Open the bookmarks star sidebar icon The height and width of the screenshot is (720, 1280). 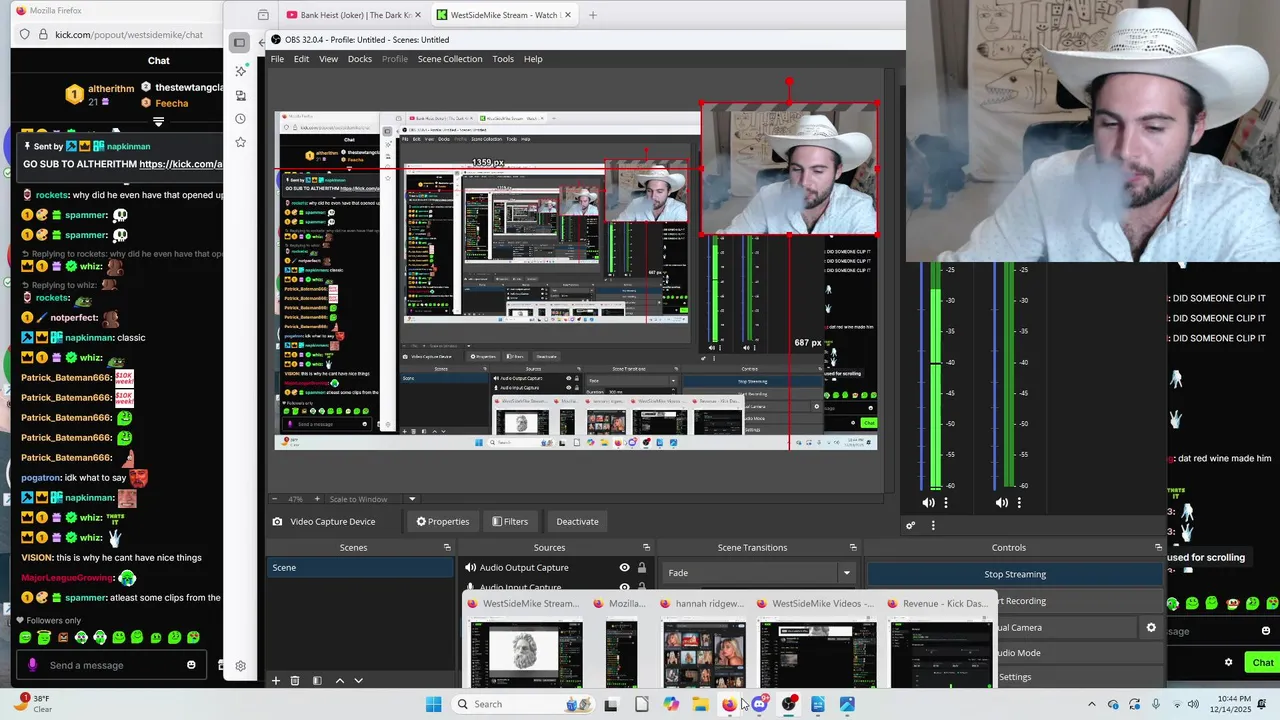point(240,143)
